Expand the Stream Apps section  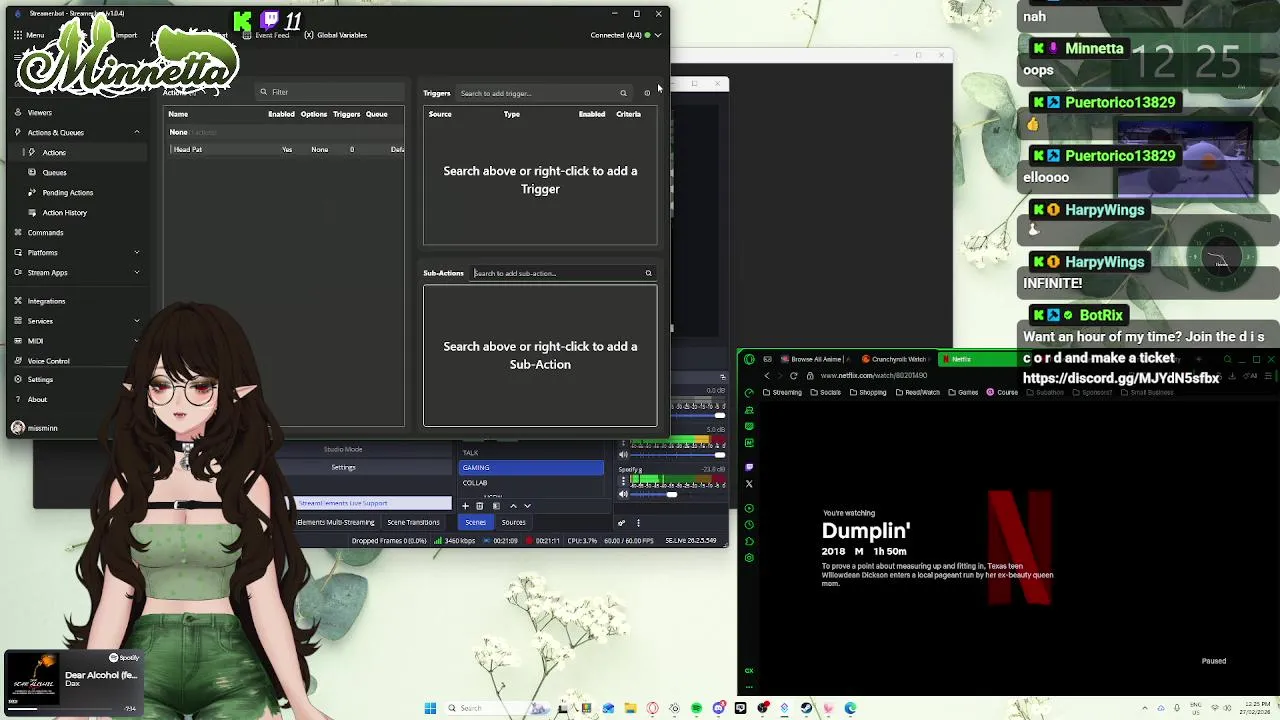pyautogui.click(x=137, y=272)
